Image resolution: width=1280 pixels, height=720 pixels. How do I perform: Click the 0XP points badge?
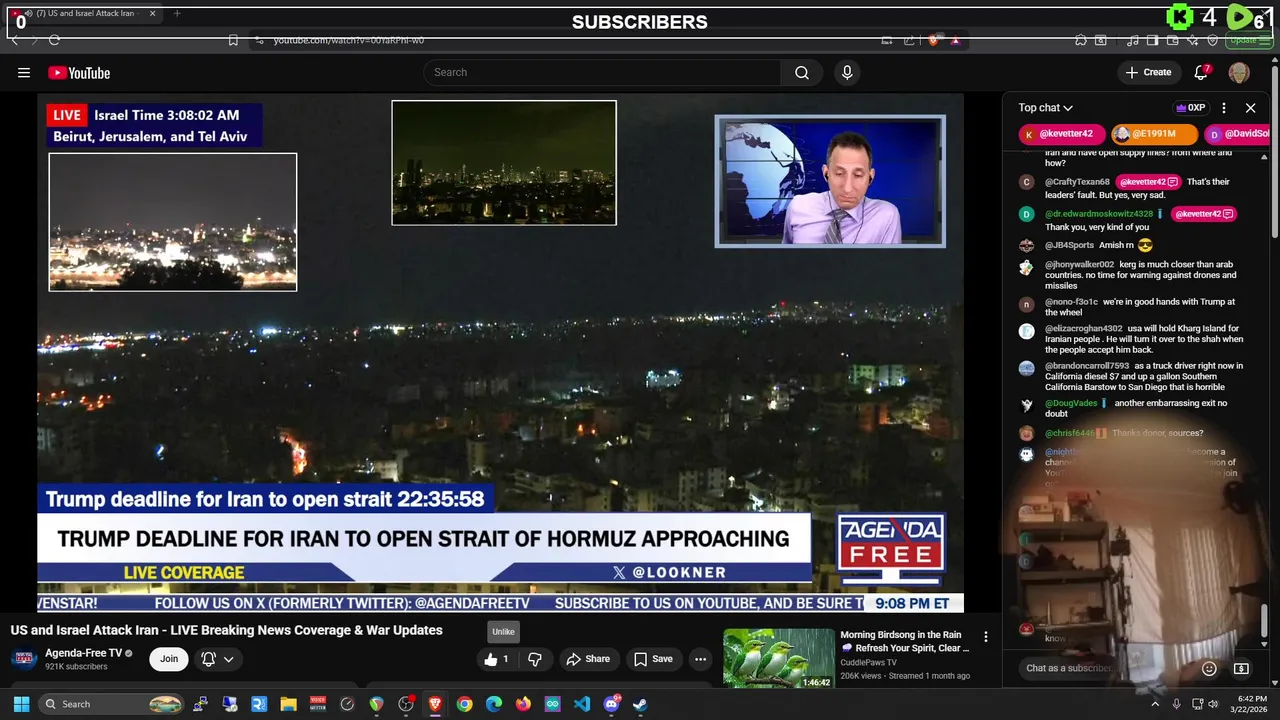coord(1190,108)
